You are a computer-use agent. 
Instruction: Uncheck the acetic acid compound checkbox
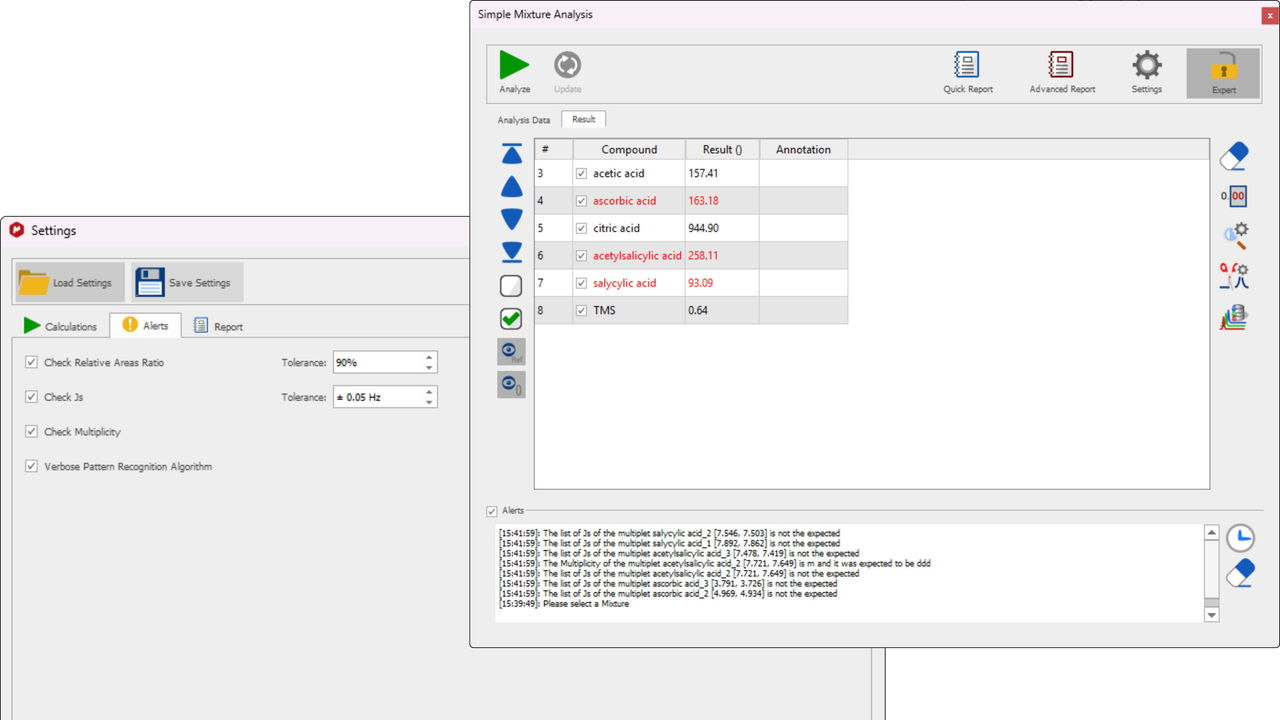coord(581,173)
